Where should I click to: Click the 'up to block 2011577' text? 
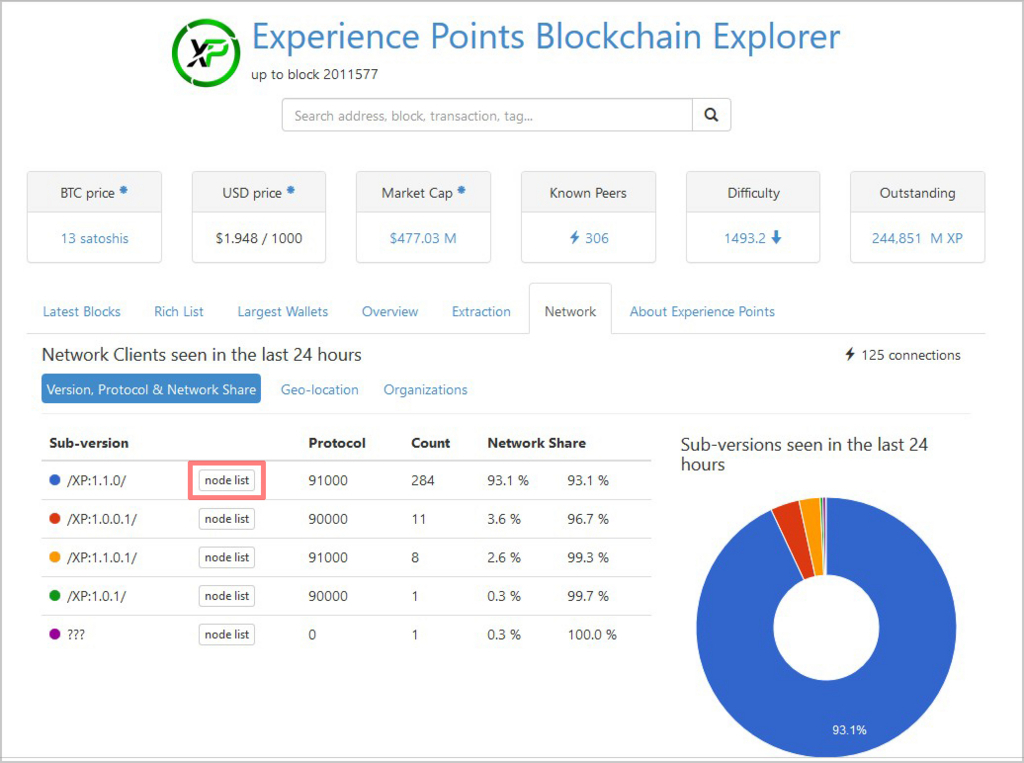[314, 74]
